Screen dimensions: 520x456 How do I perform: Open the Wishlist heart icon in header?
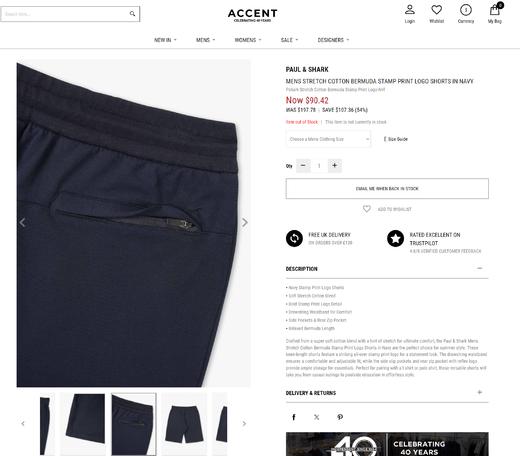click(436, 10)
